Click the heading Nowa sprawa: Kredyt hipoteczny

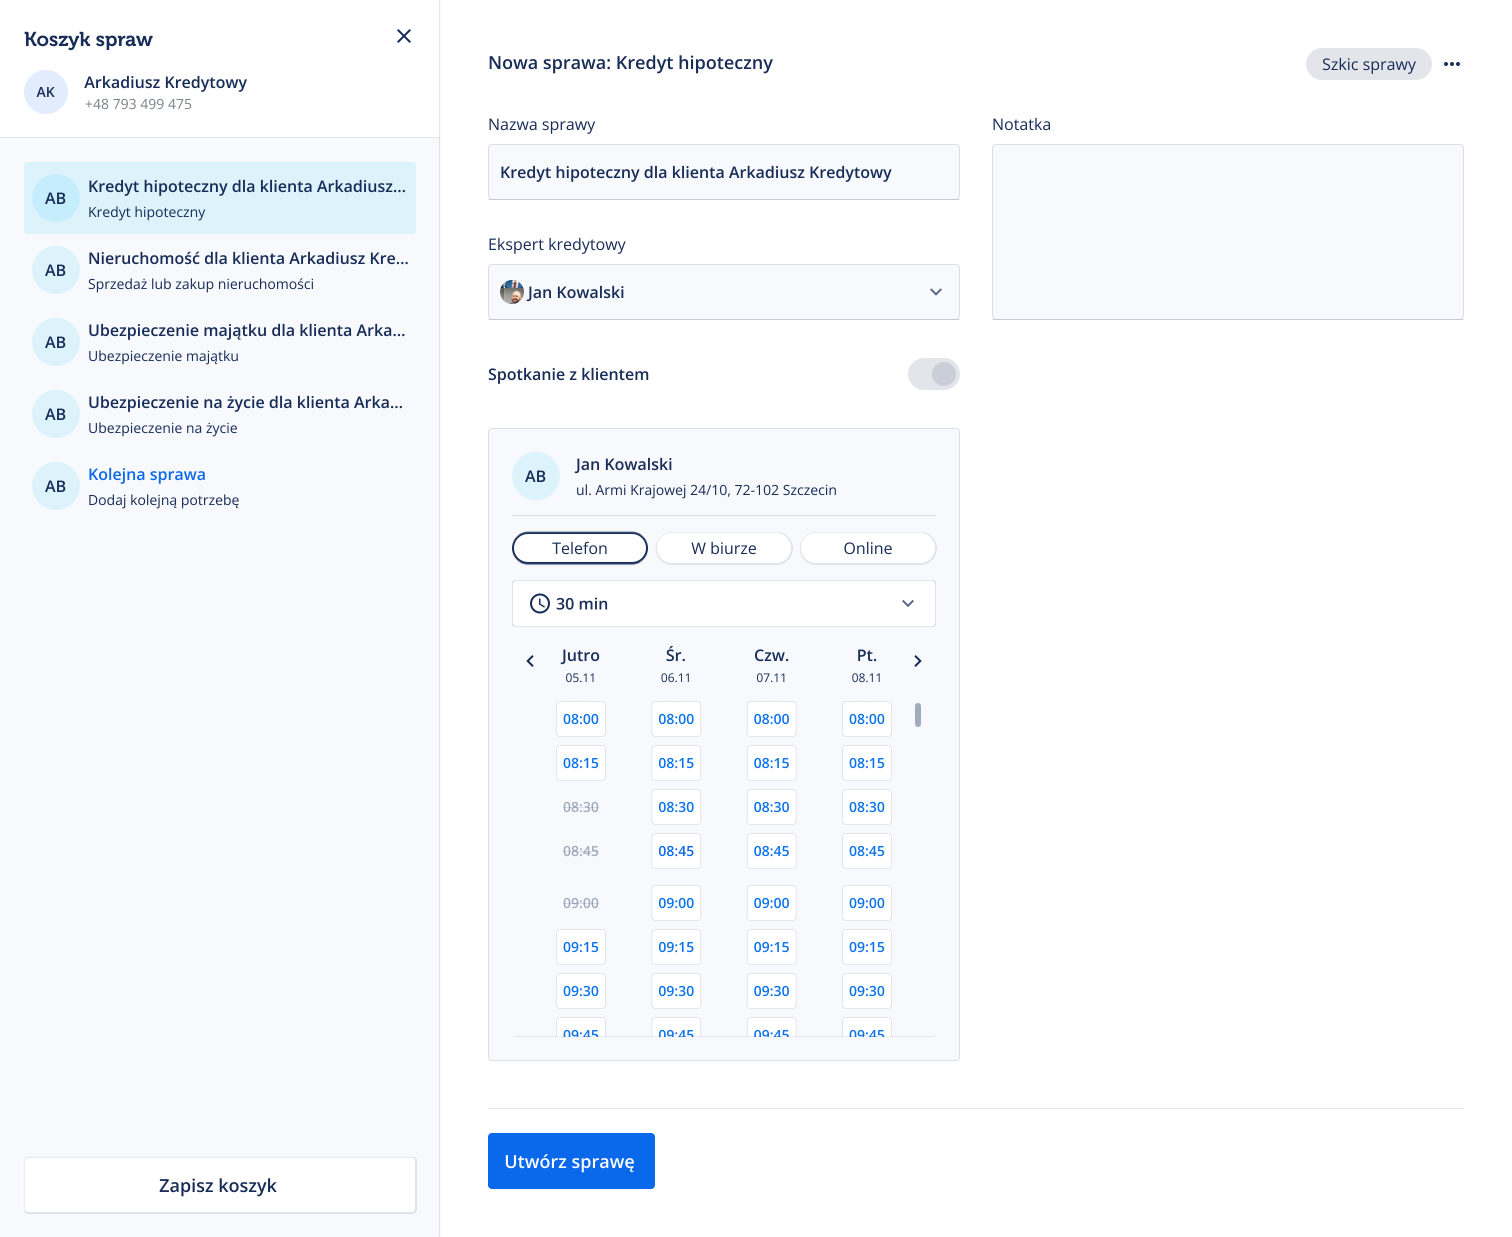(630, 63)
